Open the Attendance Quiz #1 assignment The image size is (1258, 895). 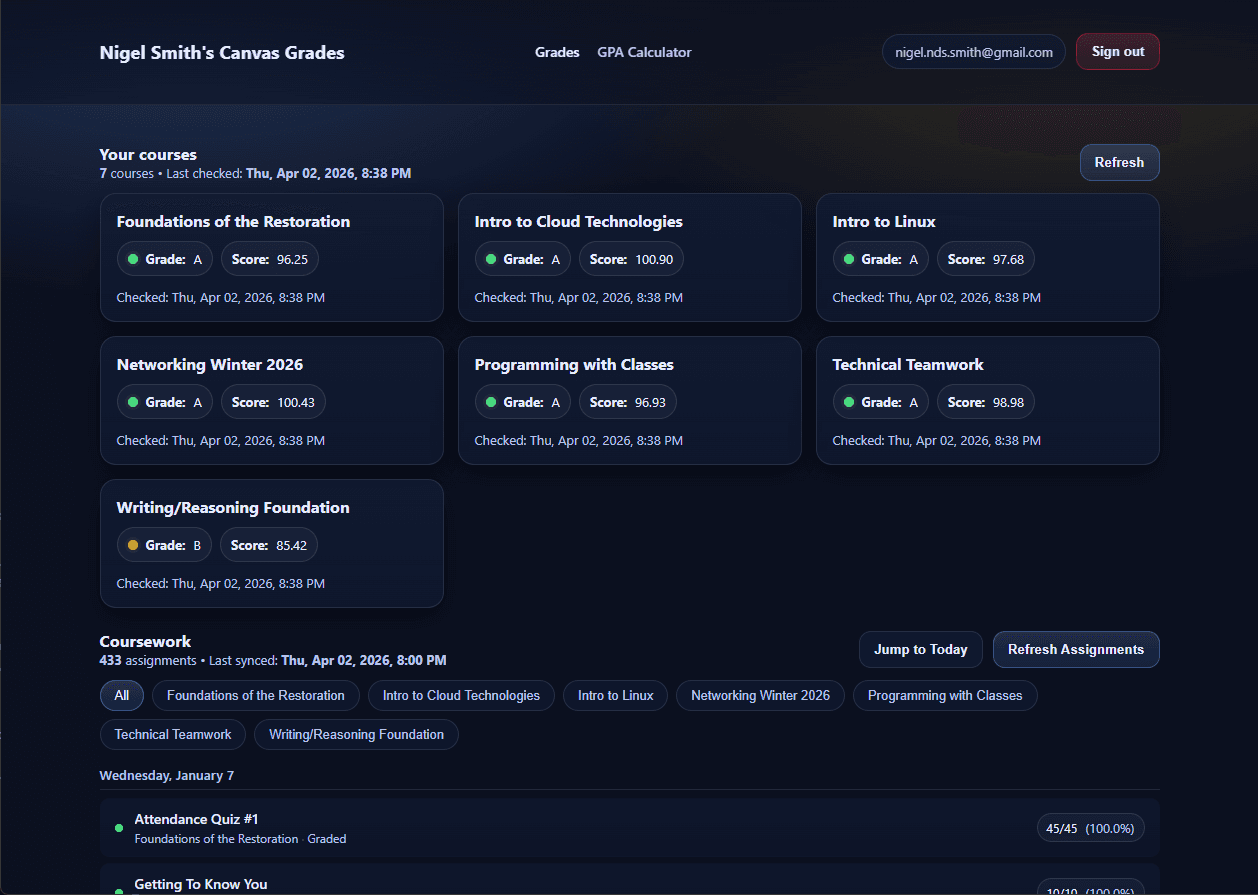tap(196, 819)
